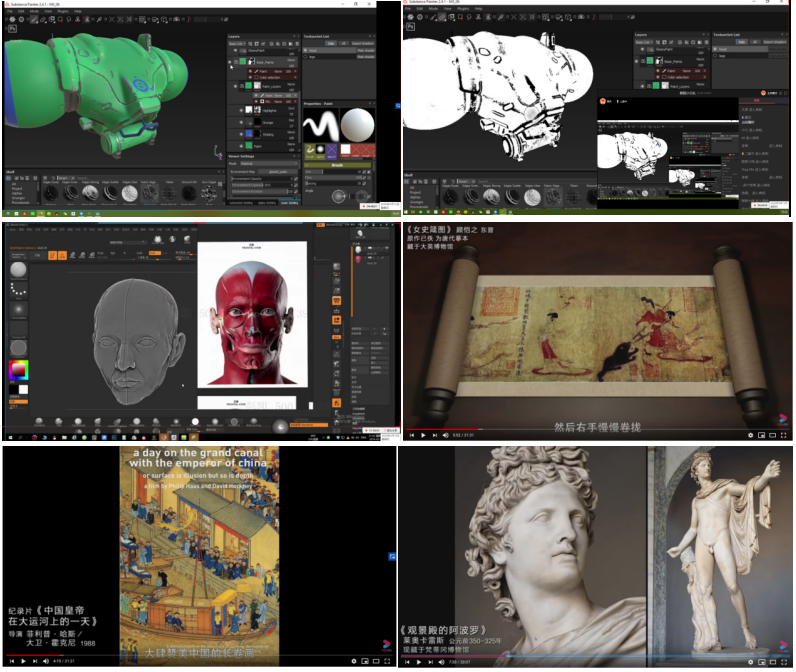
Task: Select the Move gizmo icon in ZBrush
Action: pyautogui.click(x=72, y=255)
